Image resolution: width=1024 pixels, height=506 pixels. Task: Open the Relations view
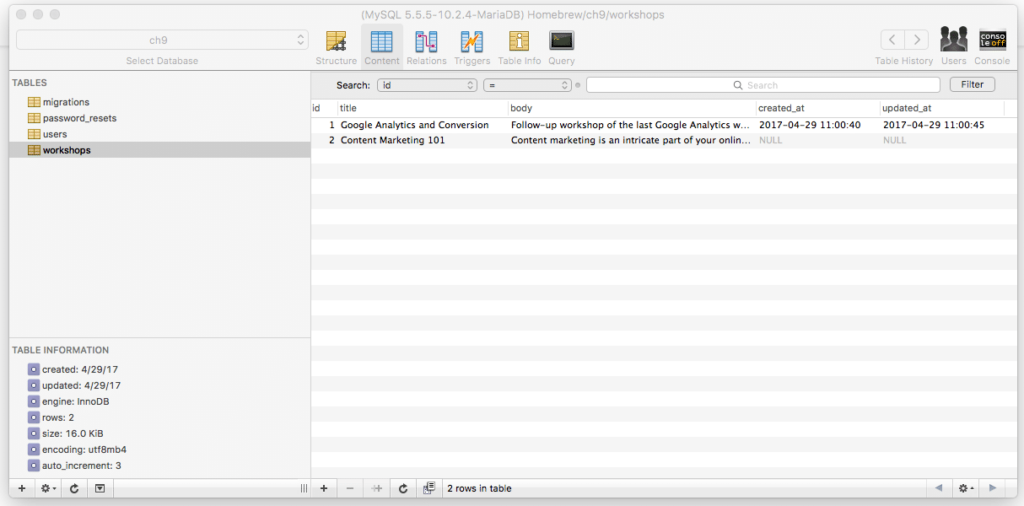(x=426, y=48)
